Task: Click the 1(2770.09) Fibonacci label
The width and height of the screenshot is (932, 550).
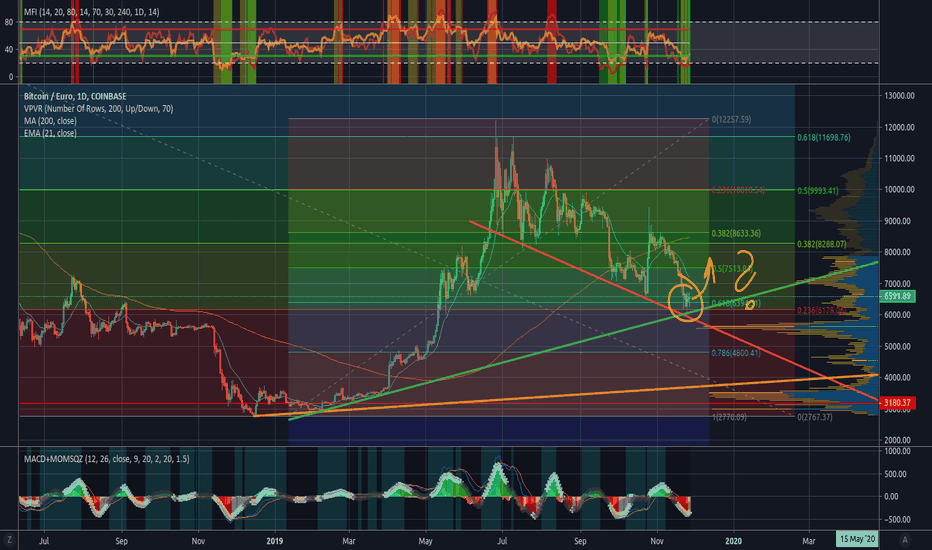Action: click(x=729, y=417)
